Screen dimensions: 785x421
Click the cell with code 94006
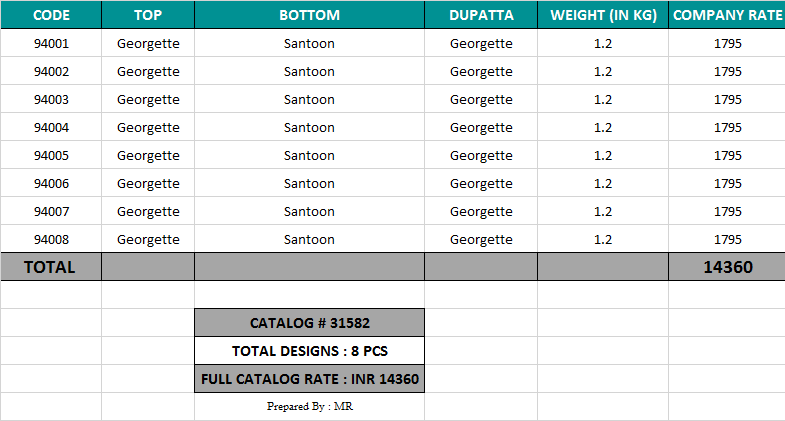coord(51,183)
